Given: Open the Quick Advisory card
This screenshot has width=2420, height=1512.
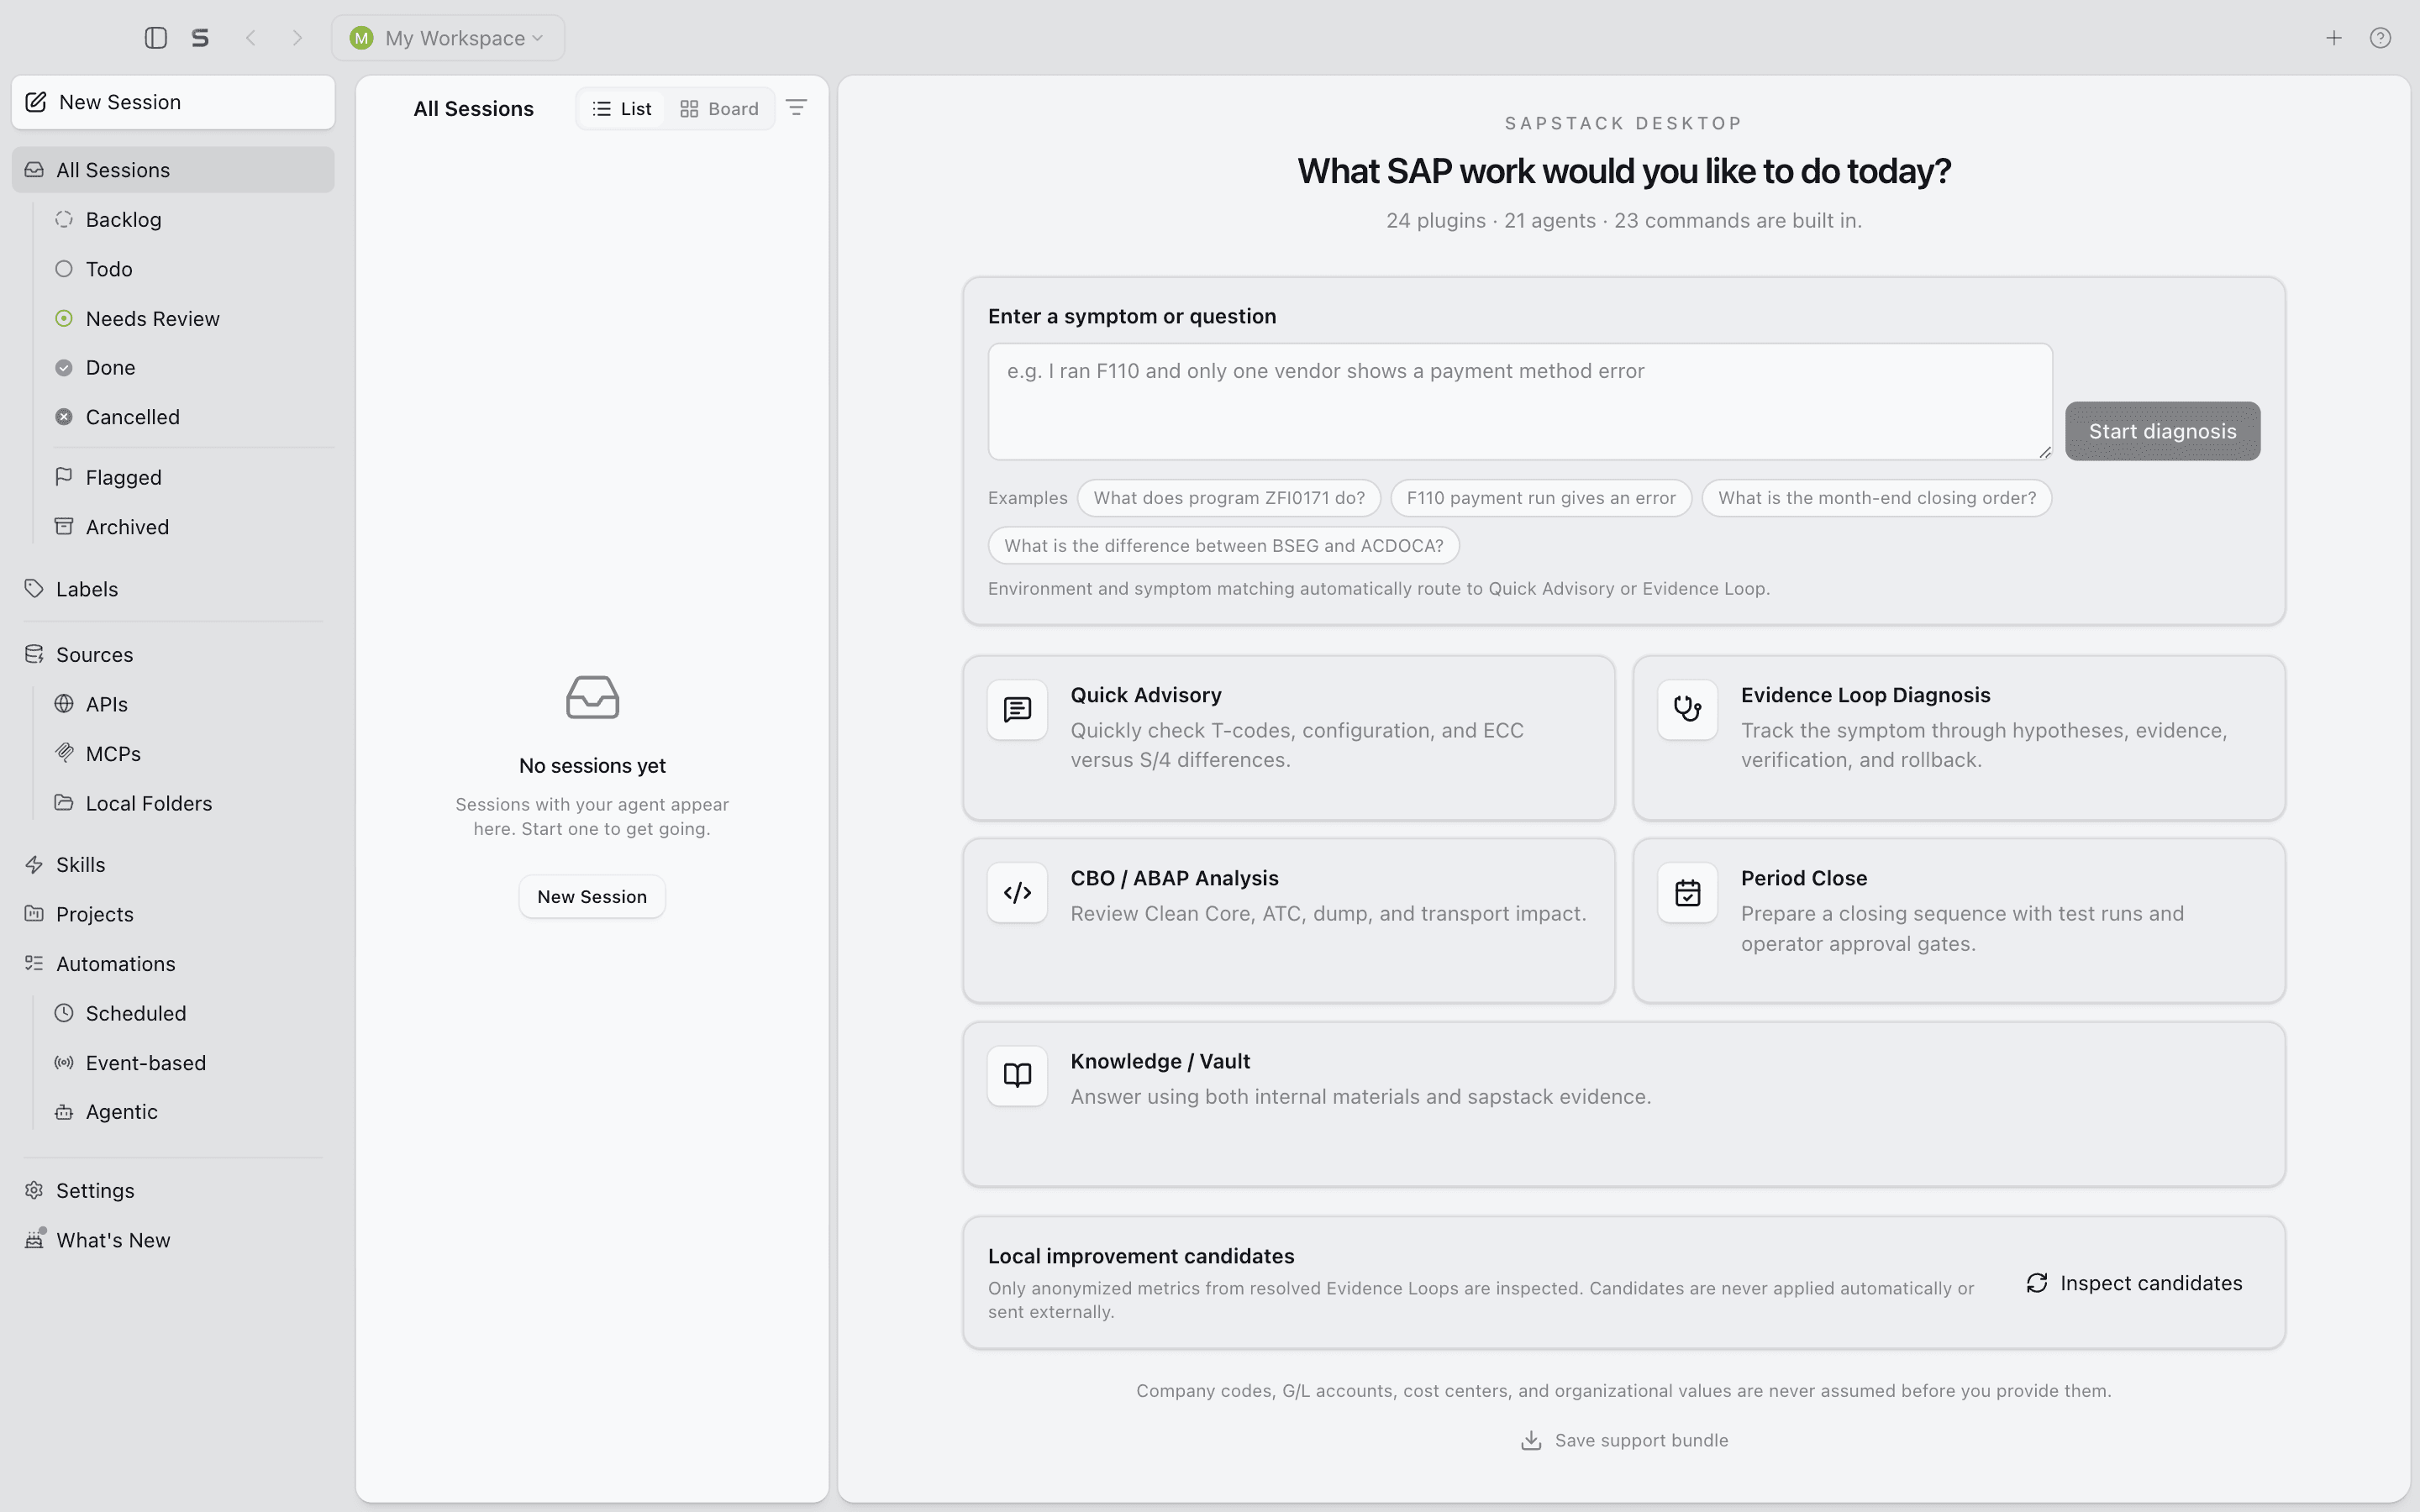Looking at the screenshot, I should pyautogui.click(x=1288, y=738).
